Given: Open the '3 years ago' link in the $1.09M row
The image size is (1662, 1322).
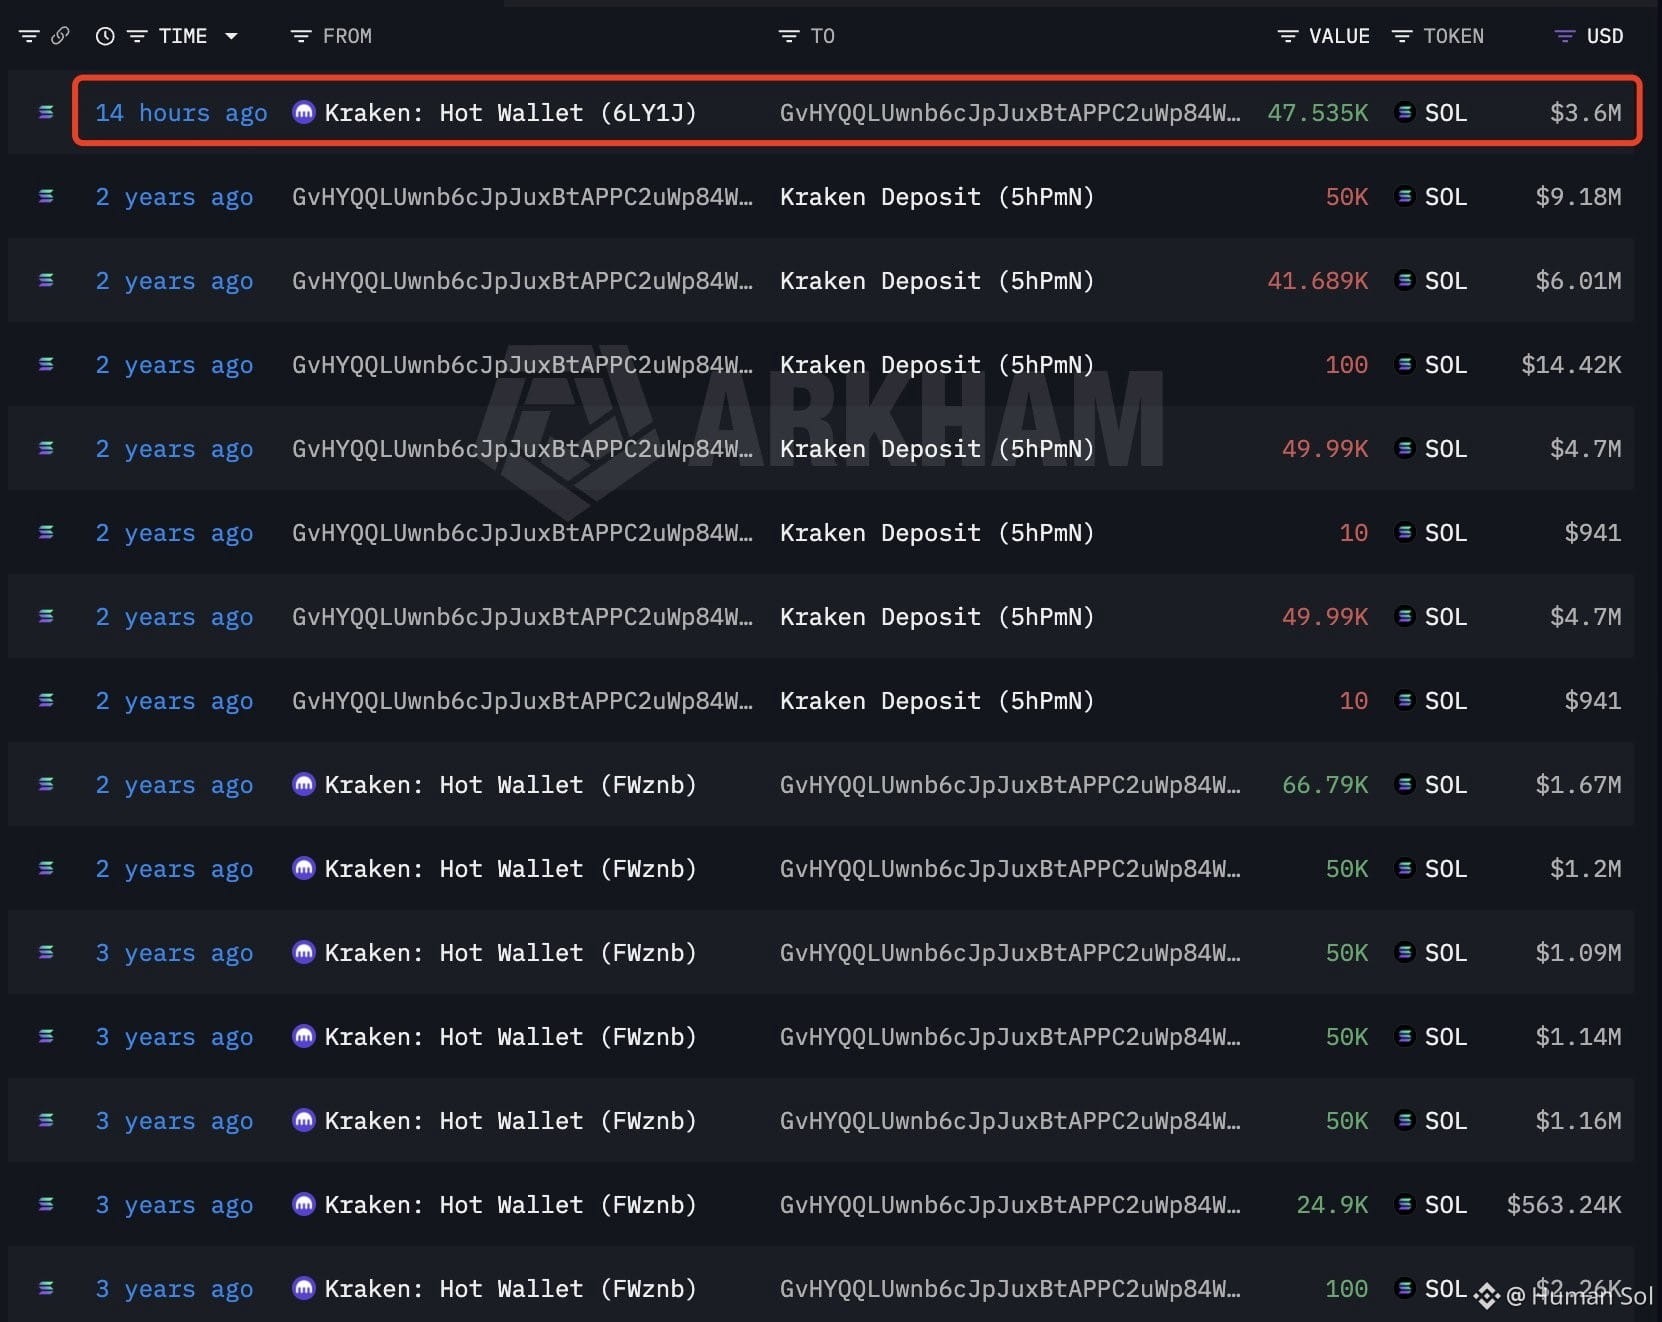Looking at the screenshot, I should tap(174, 953).
